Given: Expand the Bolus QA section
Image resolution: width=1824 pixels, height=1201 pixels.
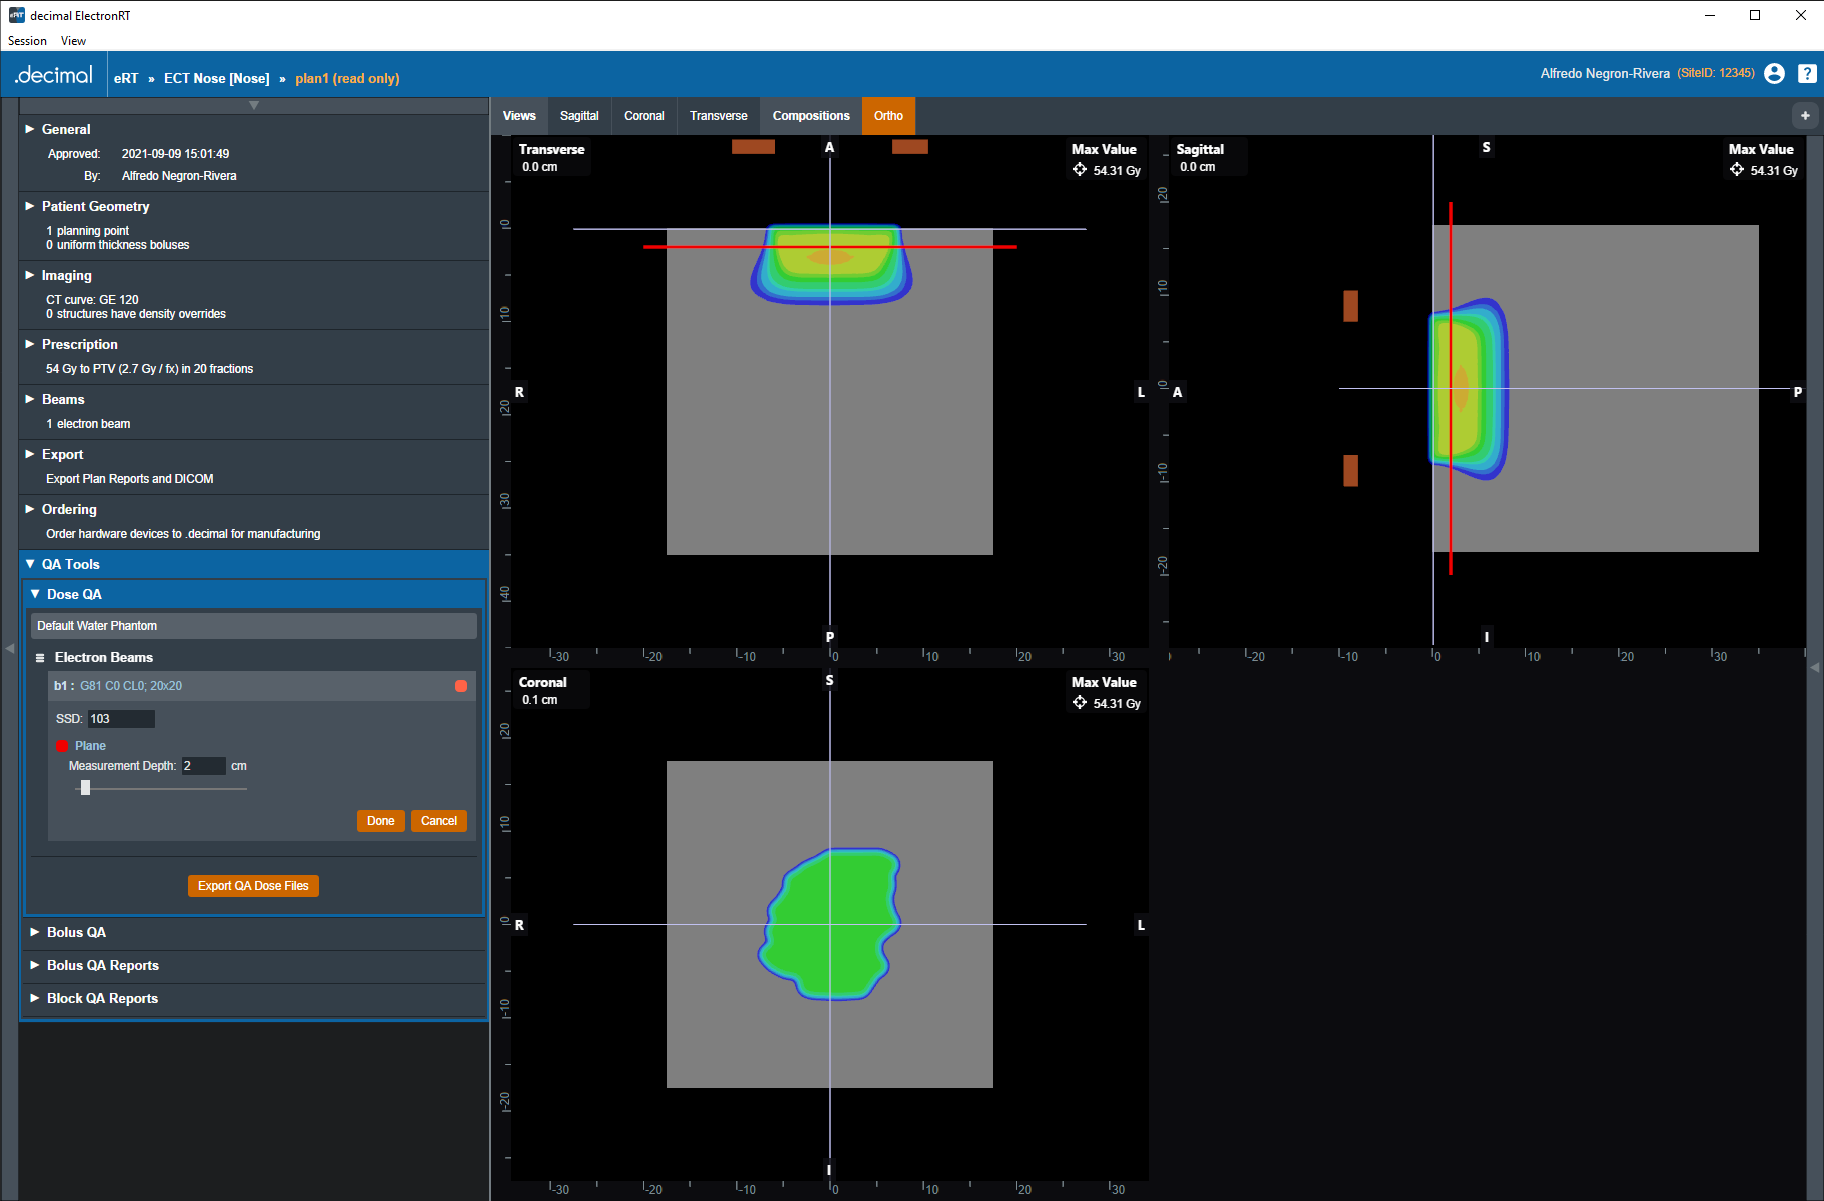Looking at the screenshot, I should point(76,932).
